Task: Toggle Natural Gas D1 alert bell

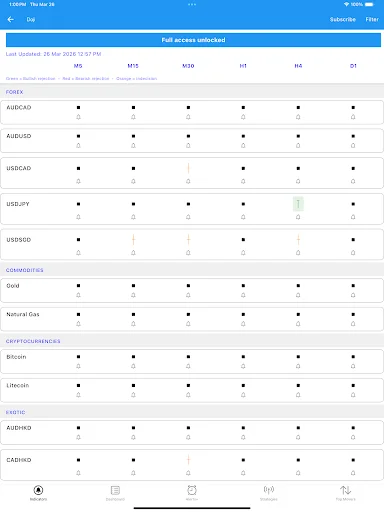Action: pos(353,324)
